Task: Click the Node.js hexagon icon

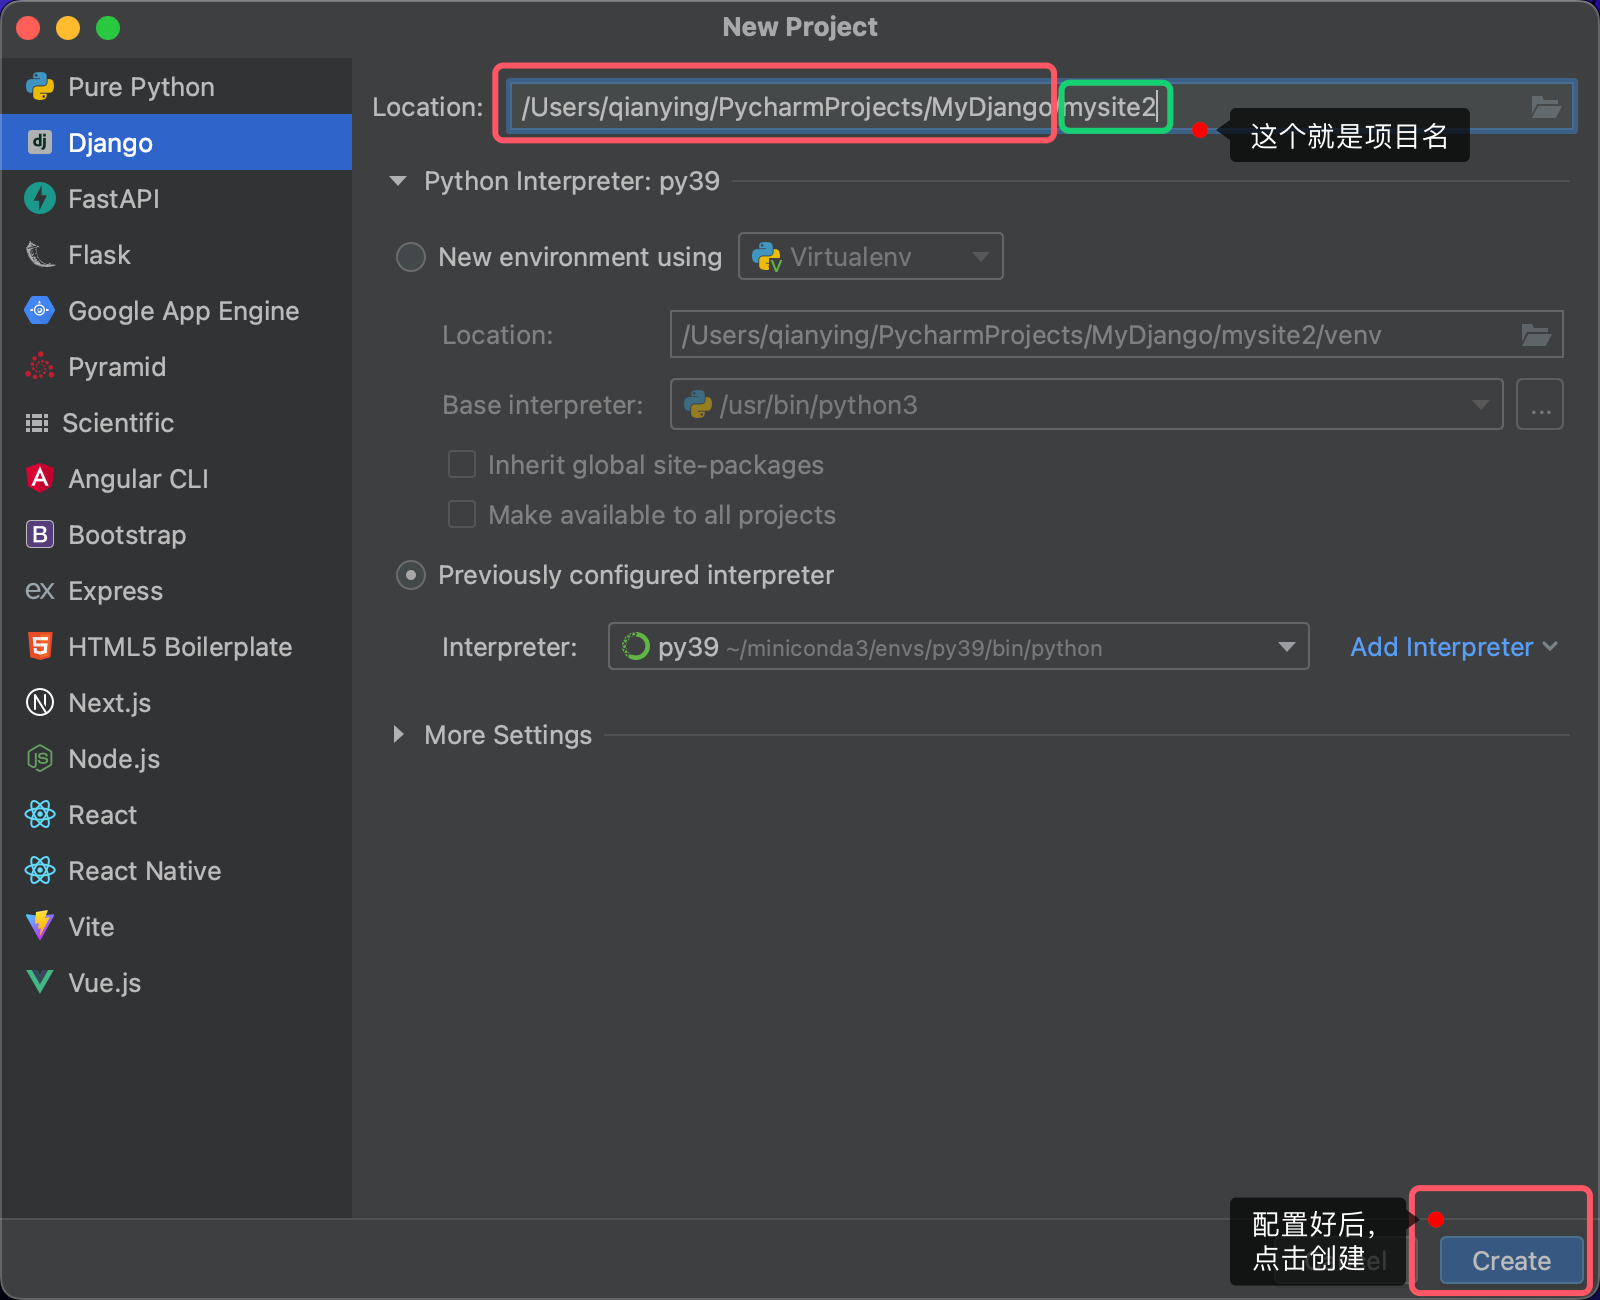Action: coord(40,758)
